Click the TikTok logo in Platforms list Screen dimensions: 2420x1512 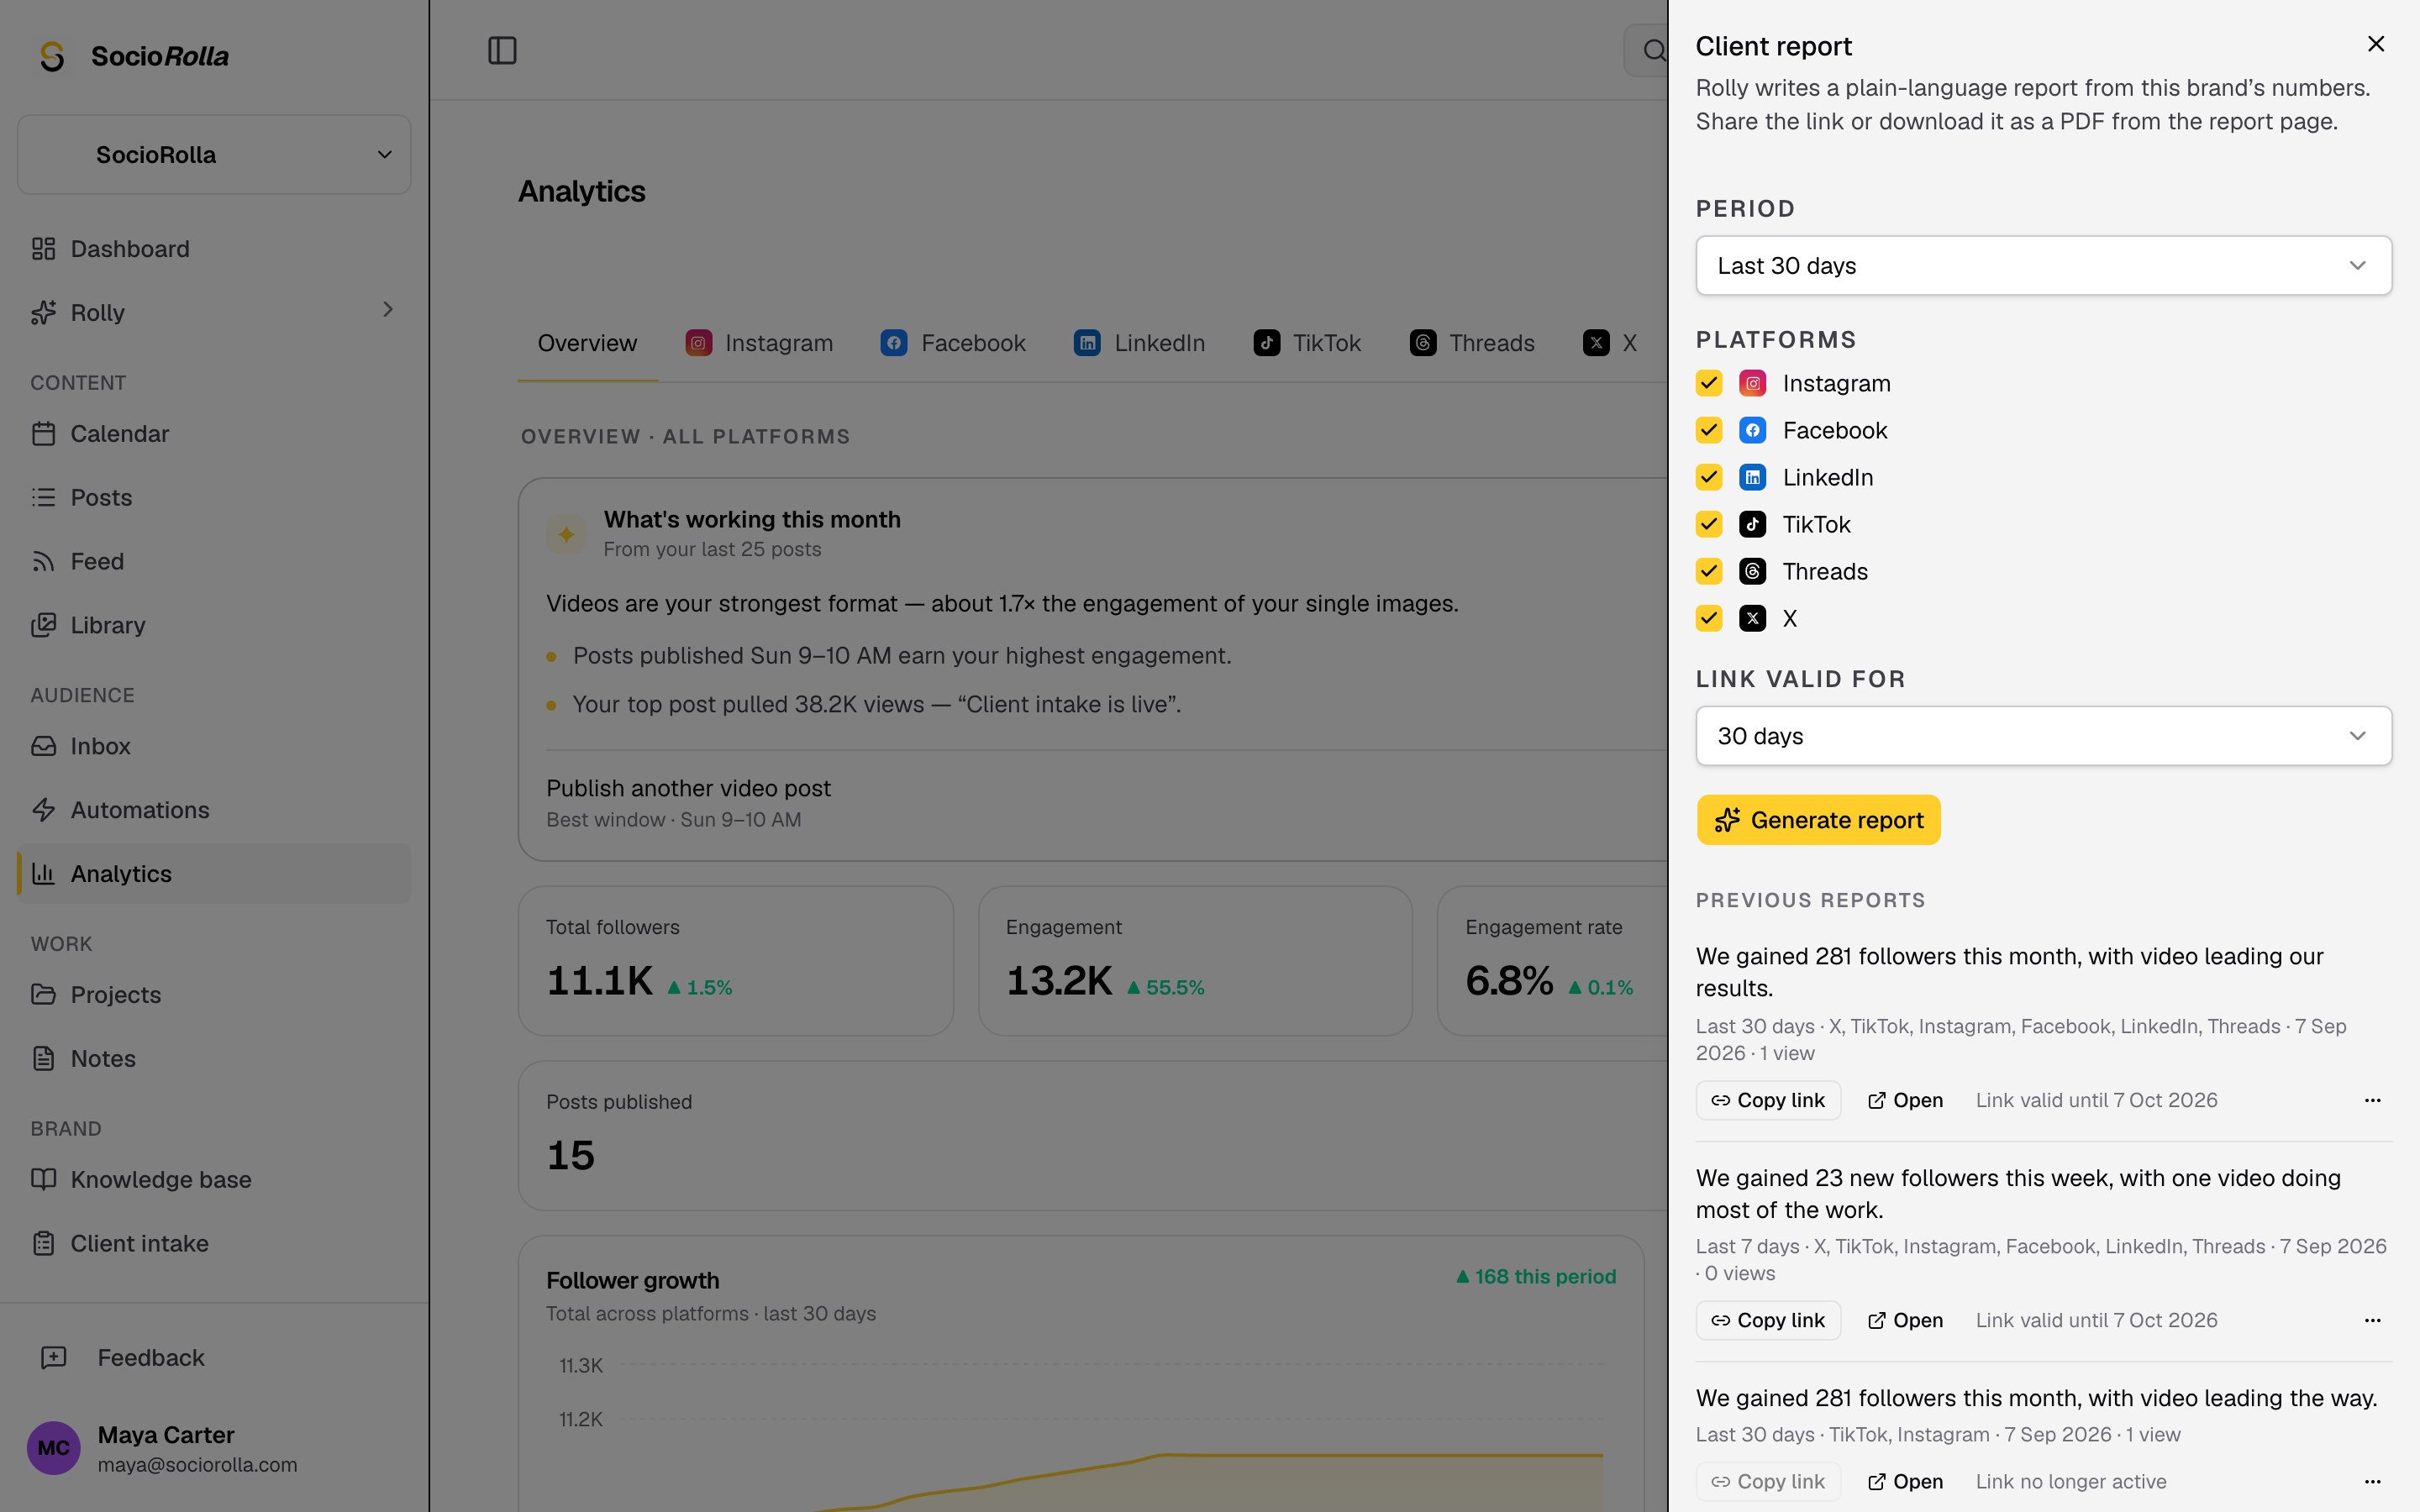[1752, 524]
